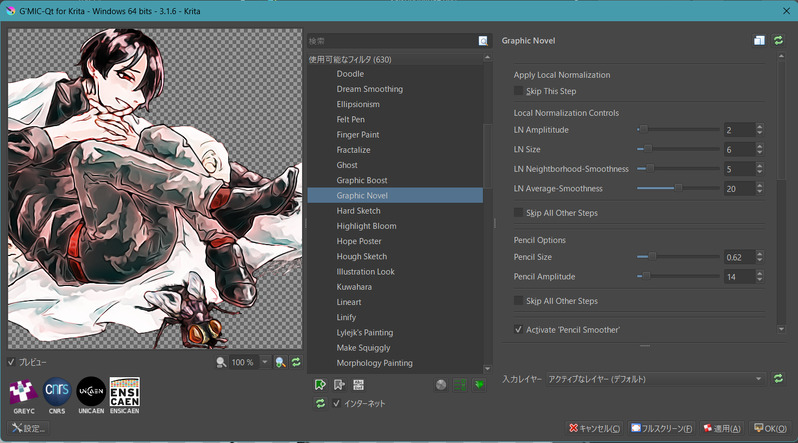798x443 pixels.
Task: Enable the Skip This Step checkbox
Action: click(519, 91)
